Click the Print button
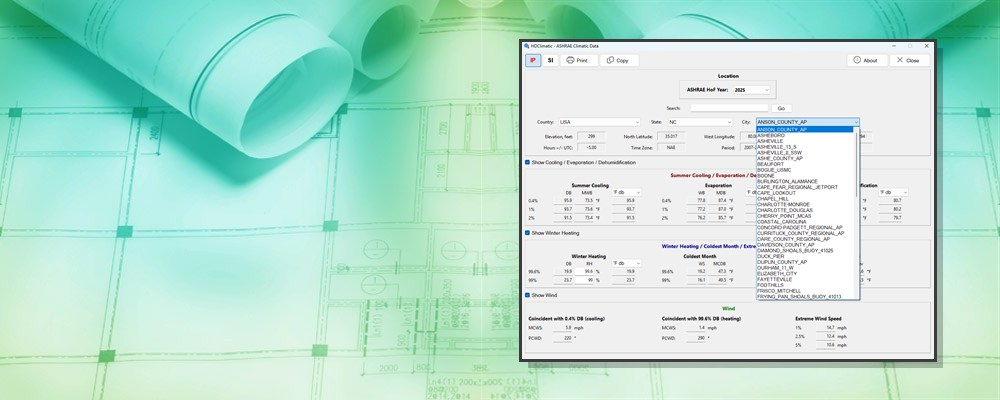1000x400 pixels. (578, 60)
